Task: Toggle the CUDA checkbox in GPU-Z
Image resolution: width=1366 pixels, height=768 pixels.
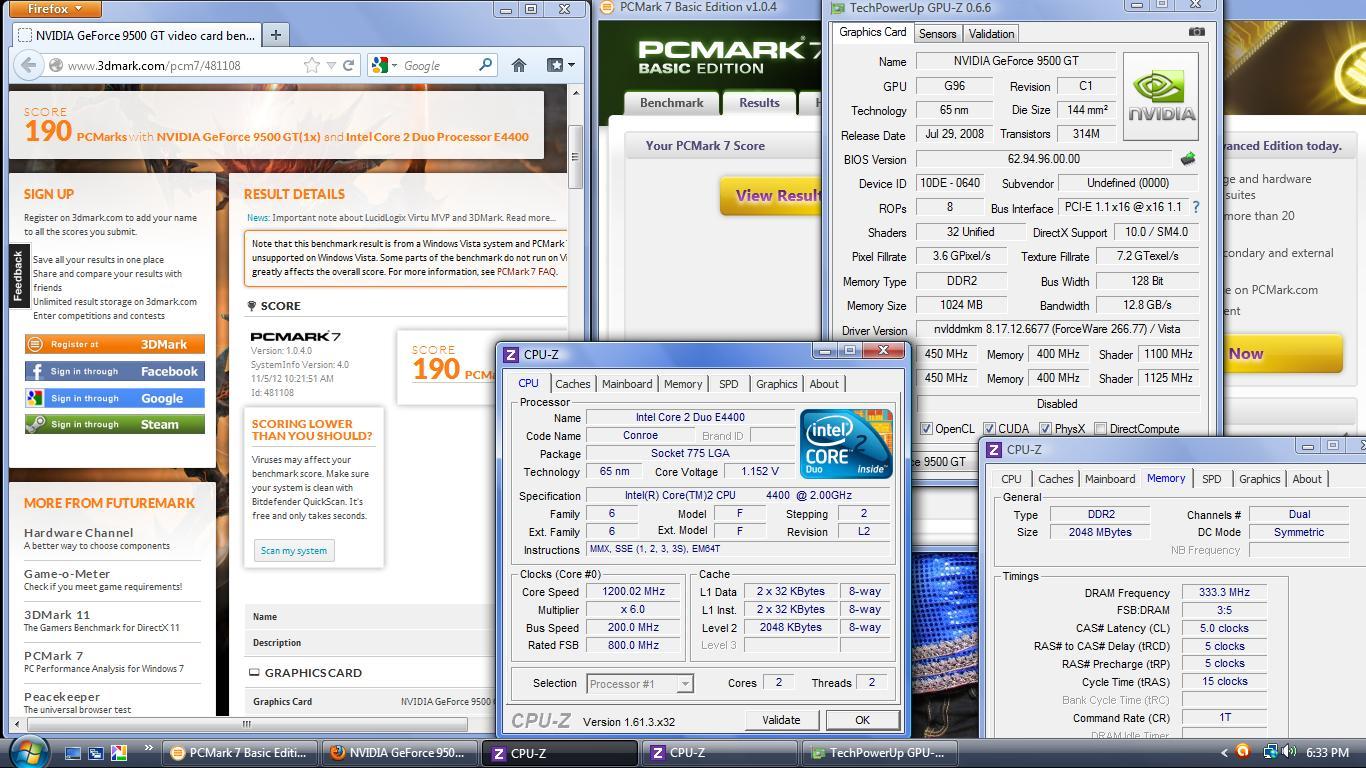Action: click(989, 429)
